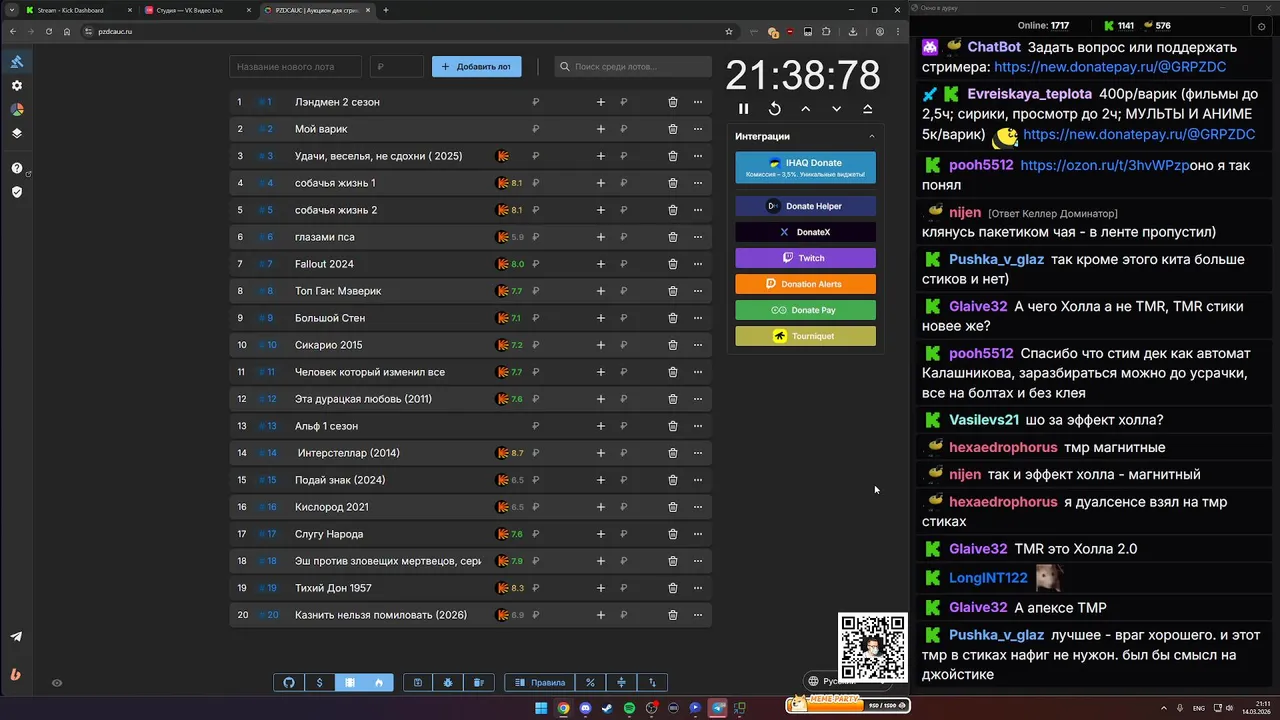Open more options for глазами пса

pos(698,237)
